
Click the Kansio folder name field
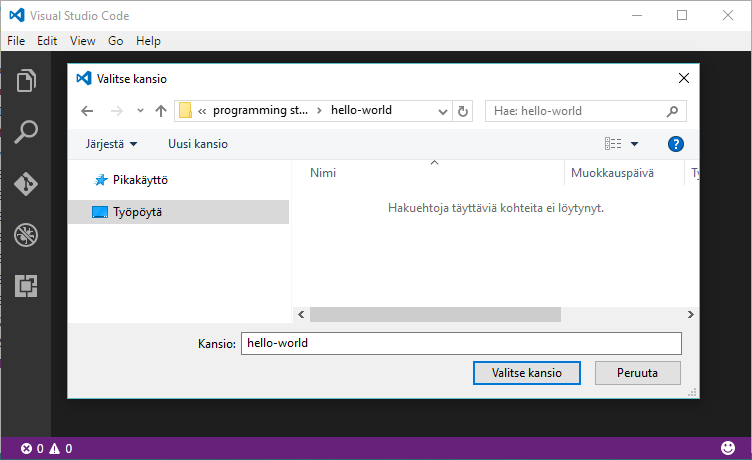[460, 343]
